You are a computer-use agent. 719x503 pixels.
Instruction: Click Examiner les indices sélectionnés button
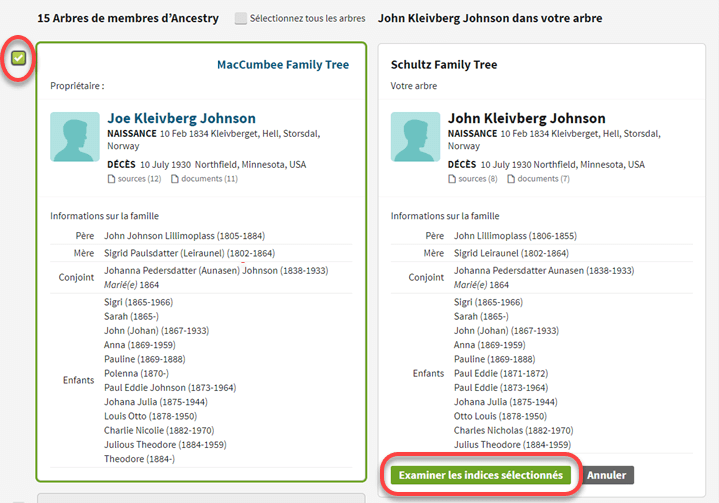(481, 475)
